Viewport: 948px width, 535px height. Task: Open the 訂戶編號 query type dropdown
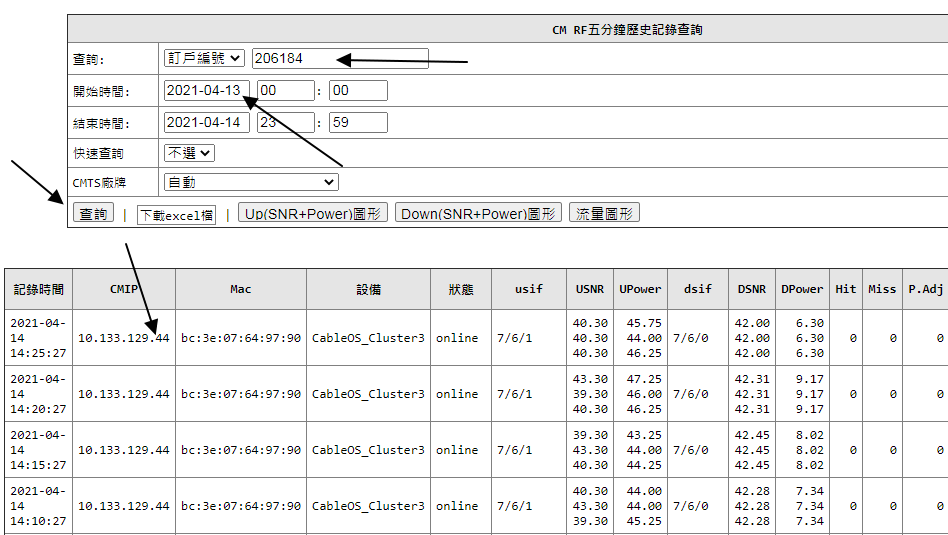(204, 58)
